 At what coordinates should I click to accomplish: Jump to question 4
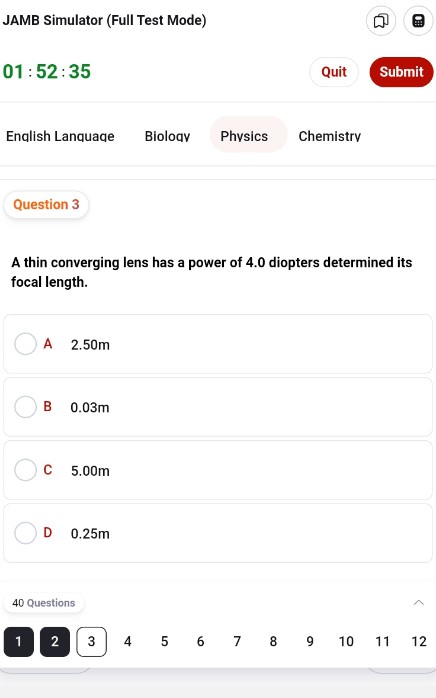click(x=128, y=641)
